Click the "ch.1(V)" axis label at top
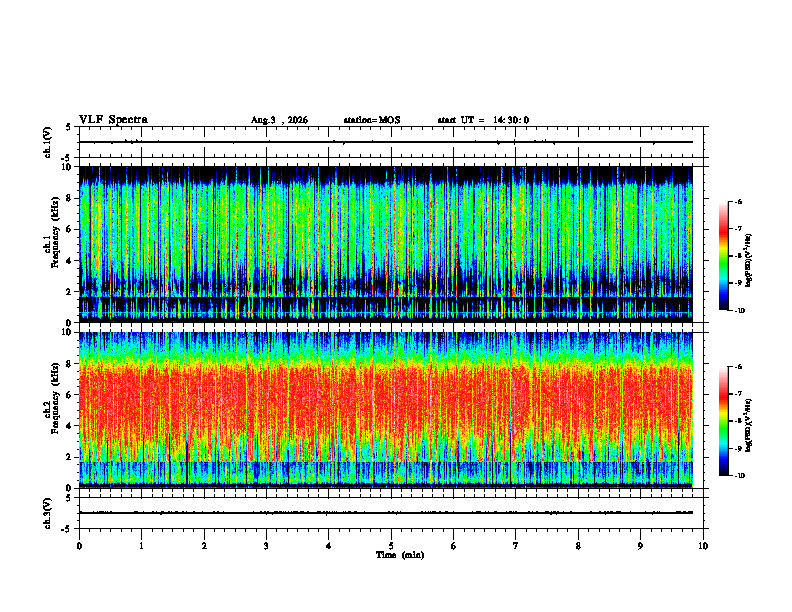The width and height of the screenshot is (792, 612). pyautogui.click(x=48, y=142)
